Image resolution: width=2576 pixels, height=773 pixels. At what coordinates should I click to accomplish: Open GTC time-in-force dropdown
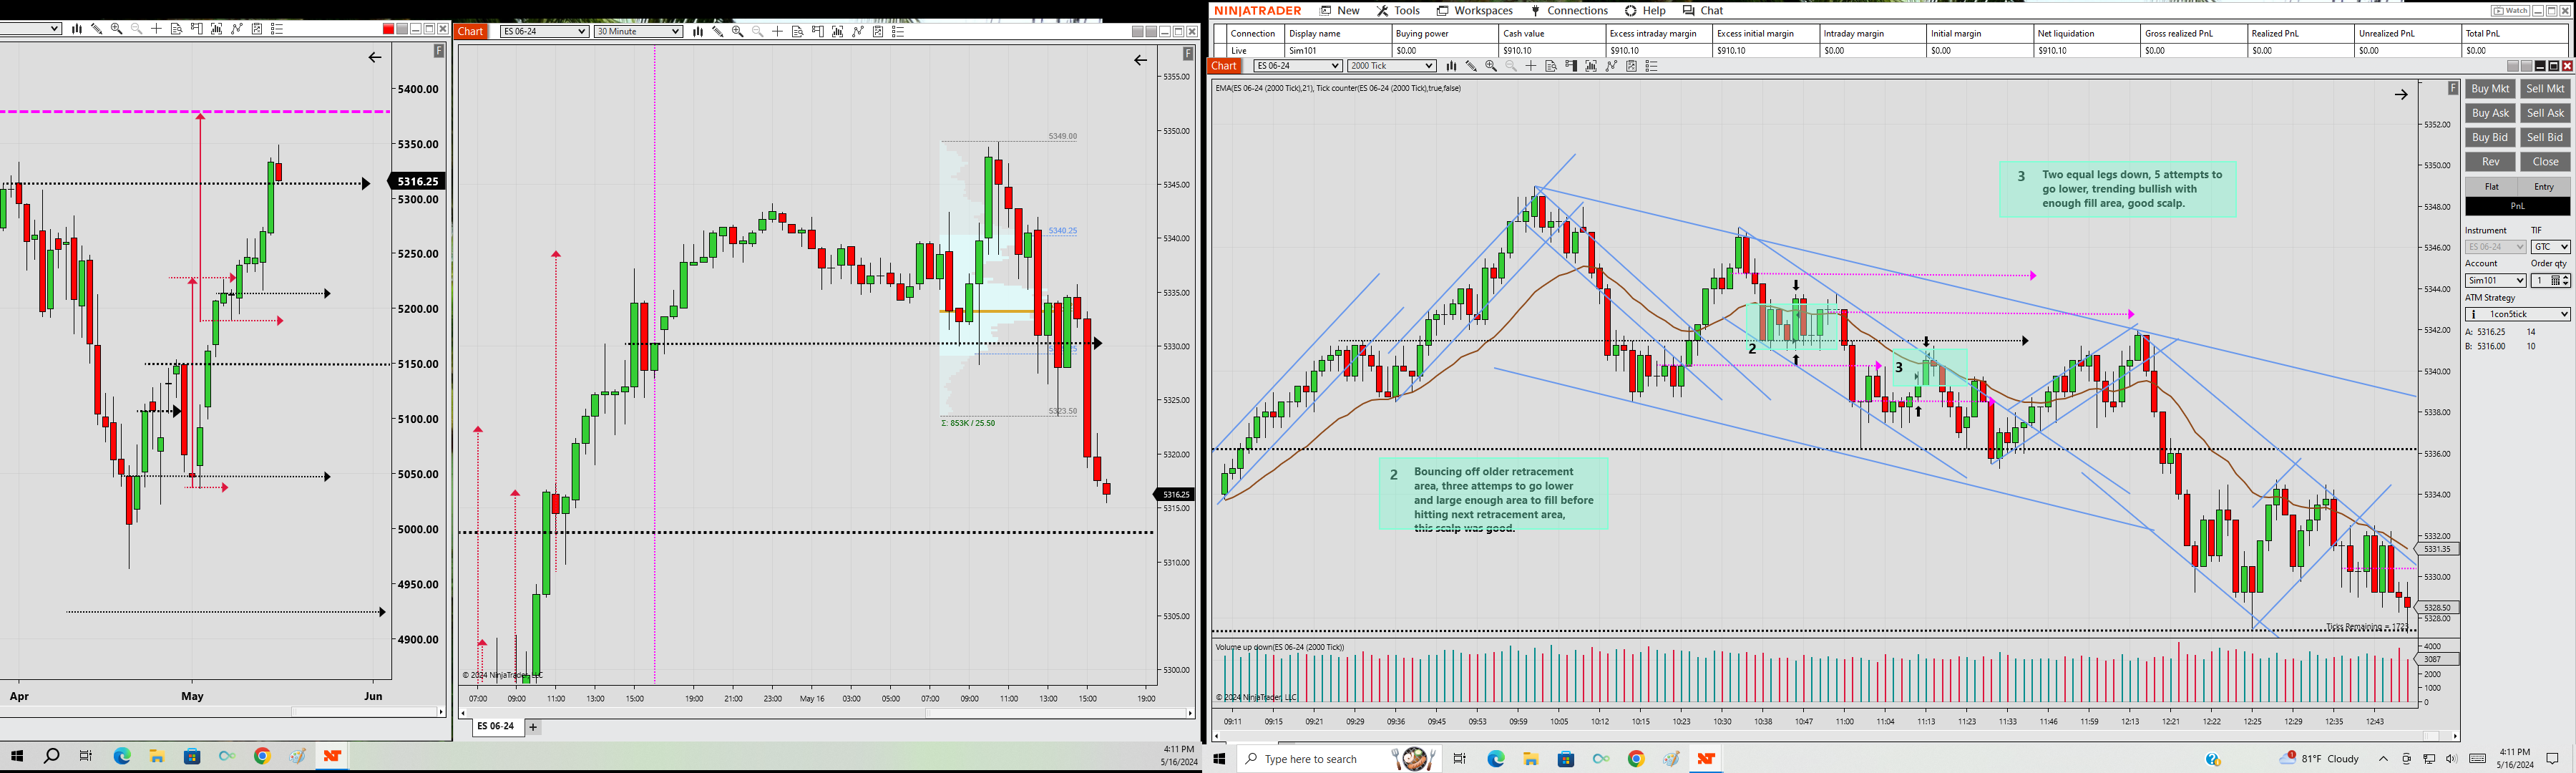[x=2550, y=247]
